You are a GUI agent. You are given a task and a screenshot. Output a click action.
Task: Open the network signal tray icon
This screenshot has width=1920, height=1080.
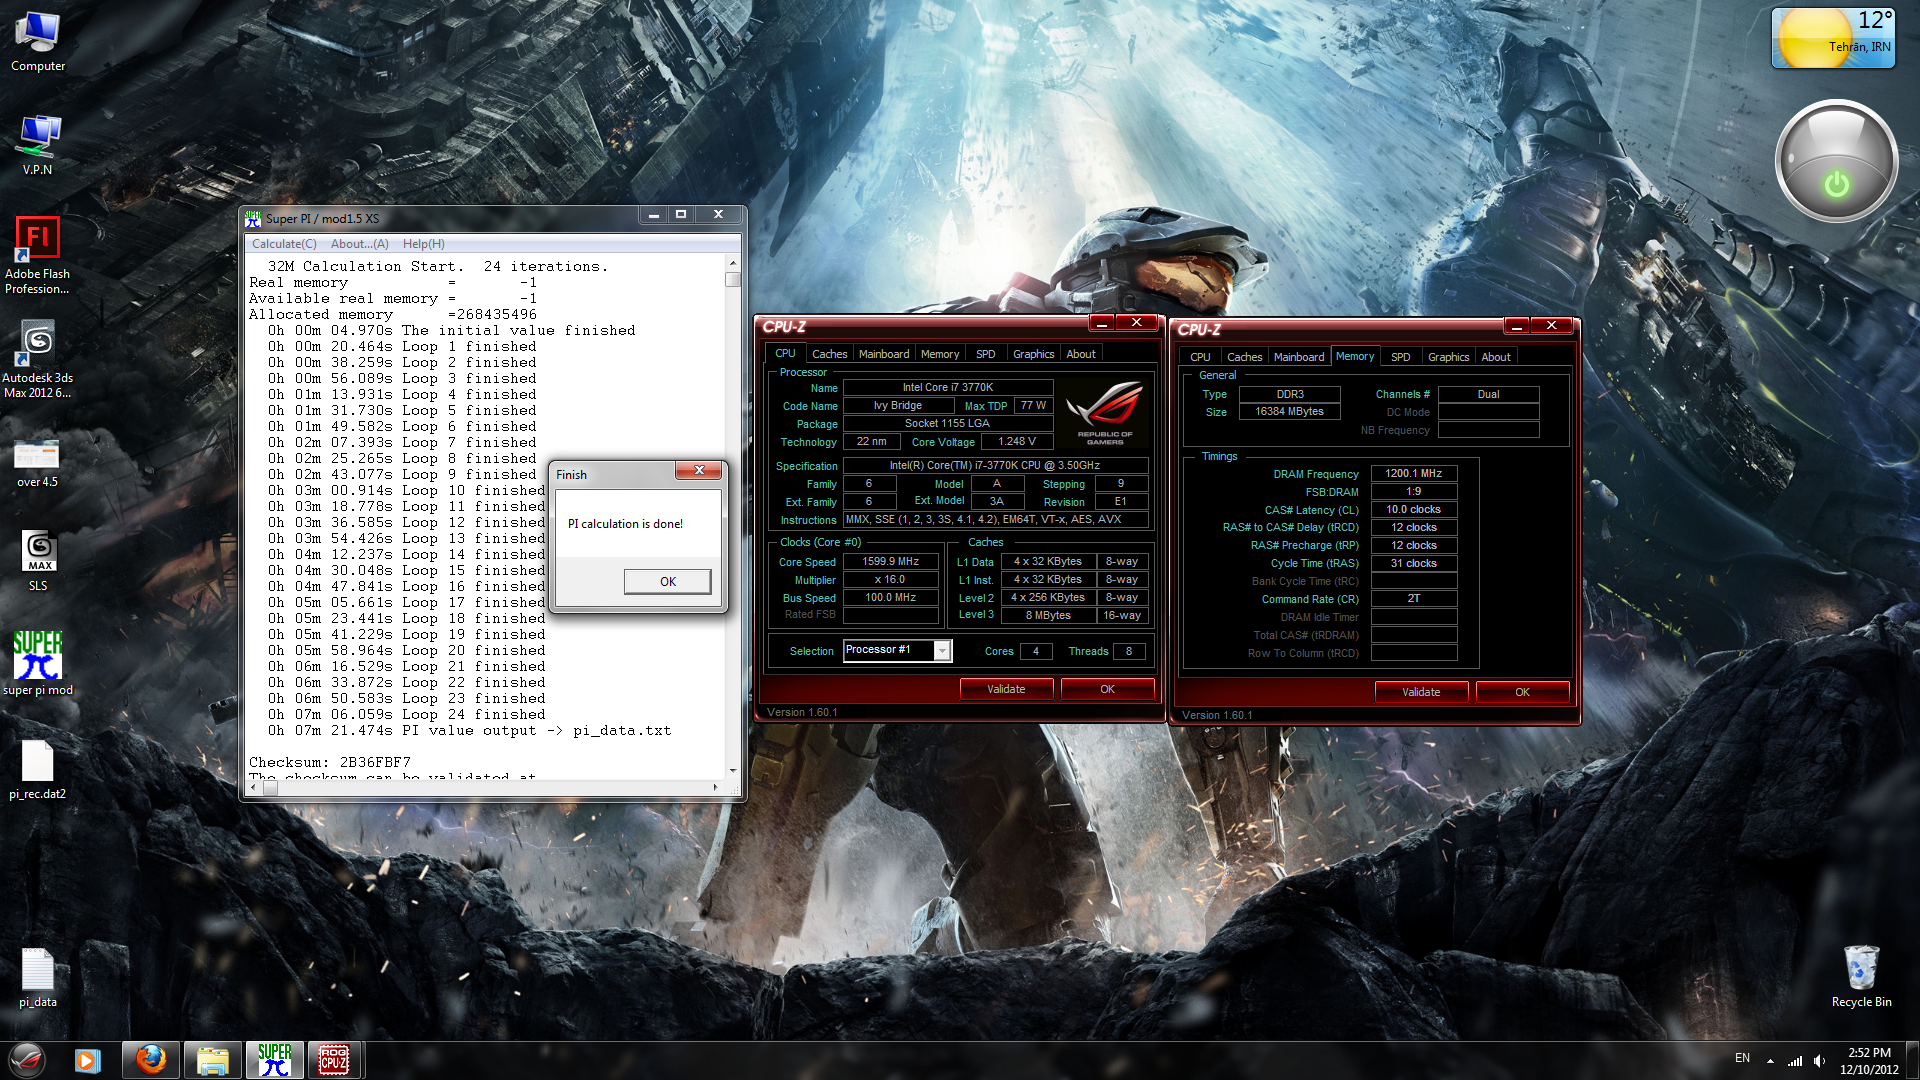coord(1795,1060)
